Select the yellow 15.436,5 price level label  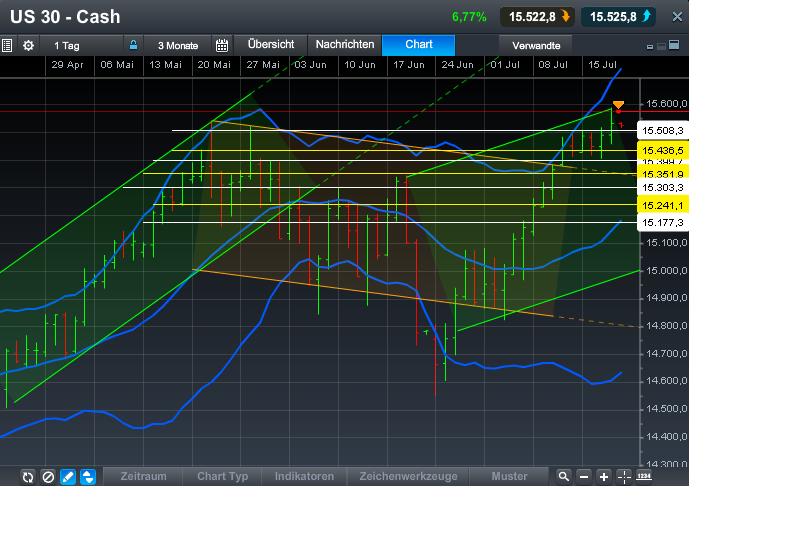663,151
